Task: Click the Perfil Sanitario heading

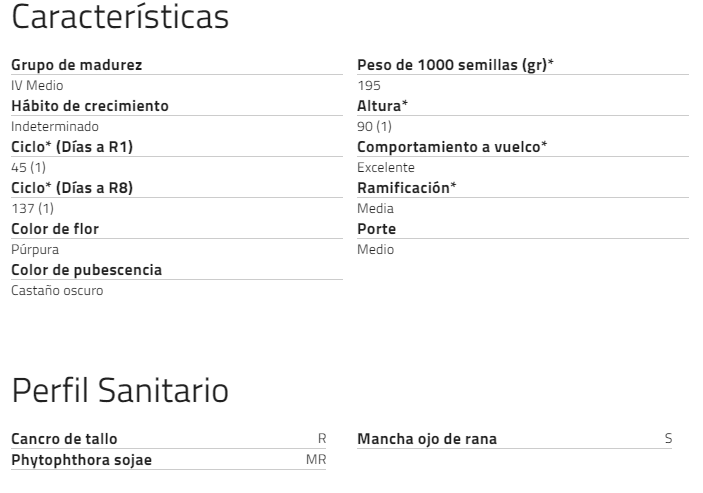Action: (119, 392)
